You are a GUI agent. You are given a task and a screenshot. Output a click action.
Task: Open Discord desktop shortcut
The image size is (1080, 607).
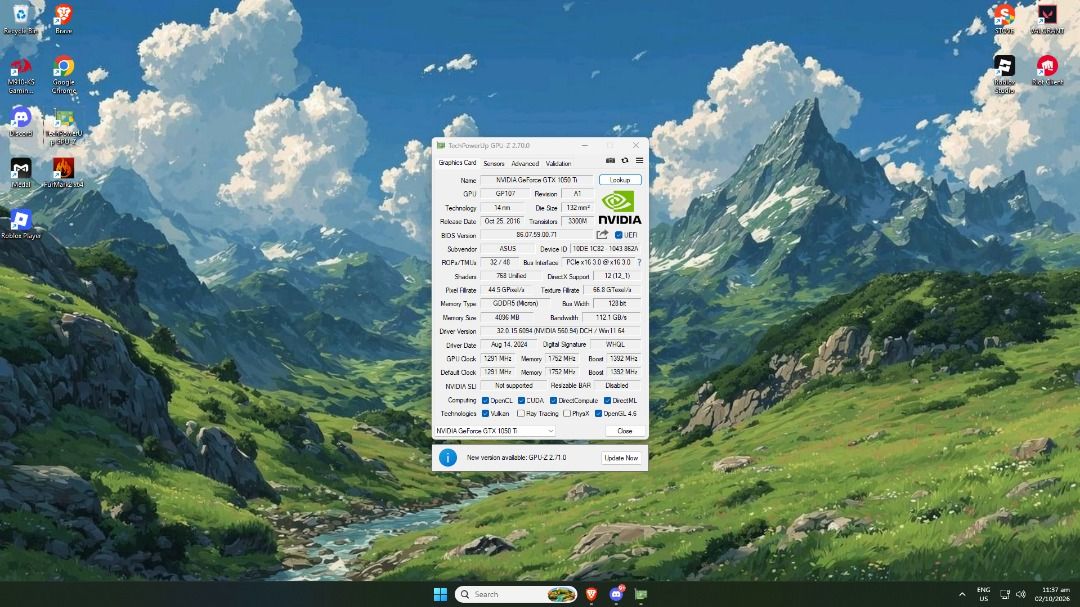tap(21, 123)
